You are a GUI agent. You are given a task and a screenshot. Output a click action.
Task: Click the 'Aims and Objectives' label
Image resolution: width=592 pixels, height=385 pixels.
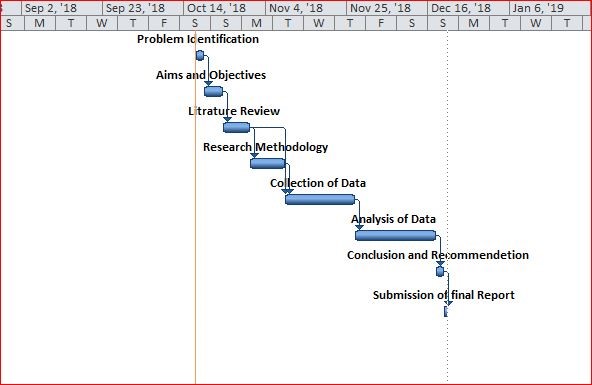pos(211,75)
